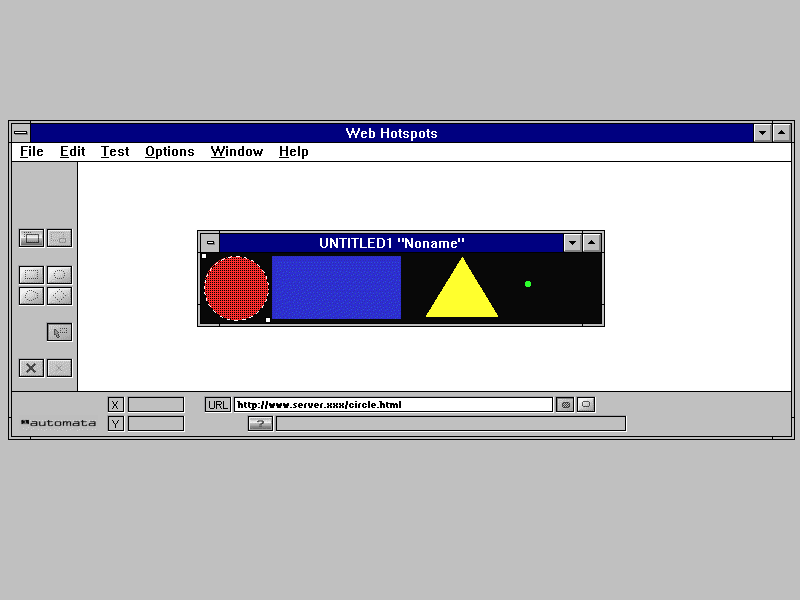800x600 pixels.
Task: Click the outlined icon at URL row end
Action: coord(586,405)
